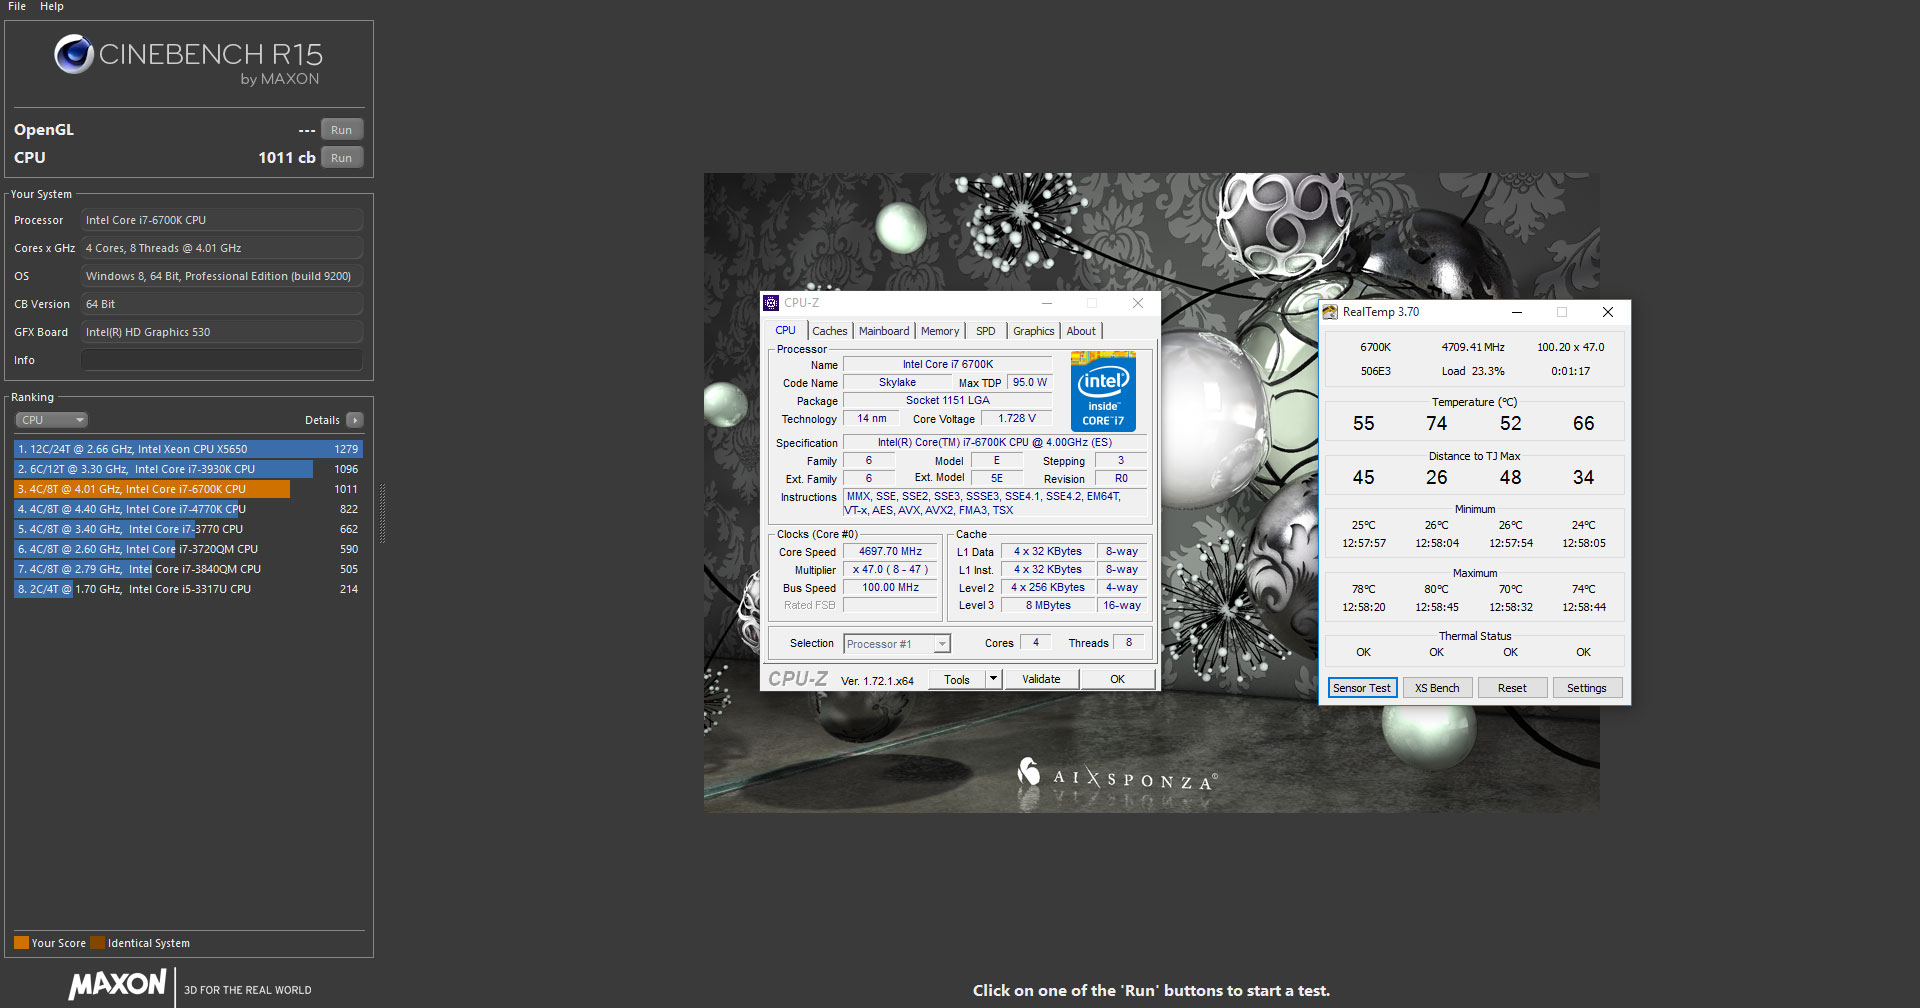Open the File menu in Cinebench
The image size is (1920, 1008).
[x=17, y=6]
